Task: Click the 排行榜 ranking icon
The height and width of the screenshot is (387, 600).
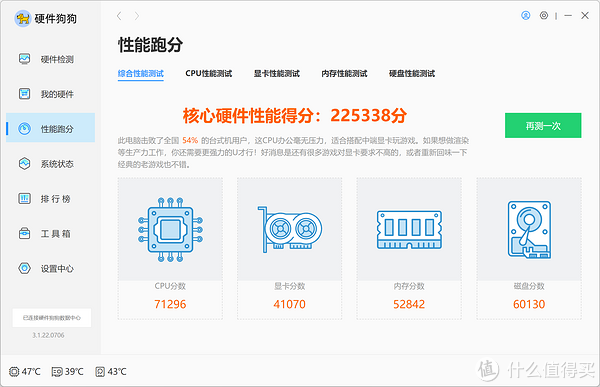Action: [x=24, y=198]
